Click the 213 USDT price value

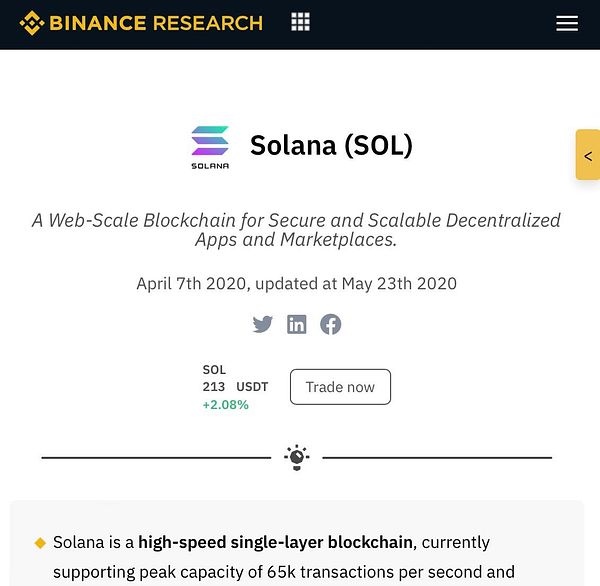235,387
